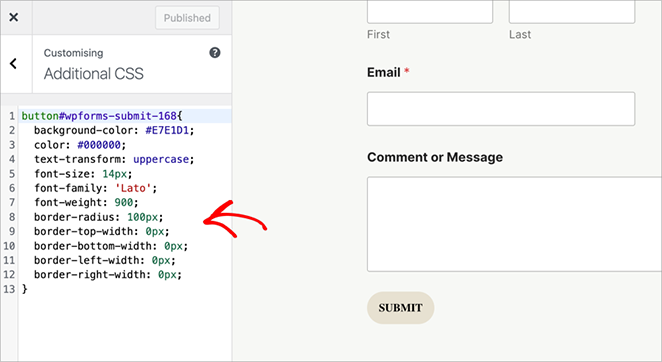The width and height of the screenshot is (662, 362).
Task: Click the First name input field
Action: click(430, 12)
